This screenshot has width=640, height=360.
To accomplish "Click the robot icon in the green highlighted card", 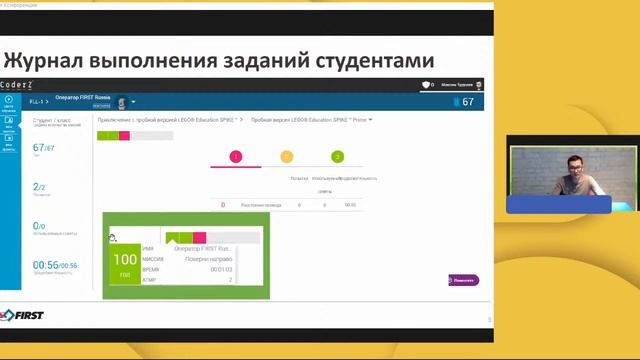I will coord(112,238).
